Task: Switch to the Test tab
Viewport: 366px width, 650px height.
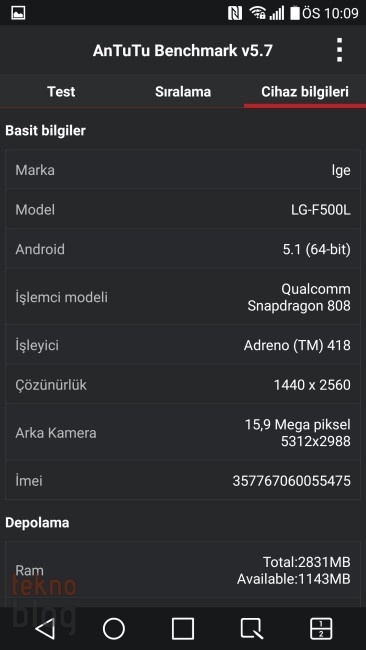Action: pos(61,92)
